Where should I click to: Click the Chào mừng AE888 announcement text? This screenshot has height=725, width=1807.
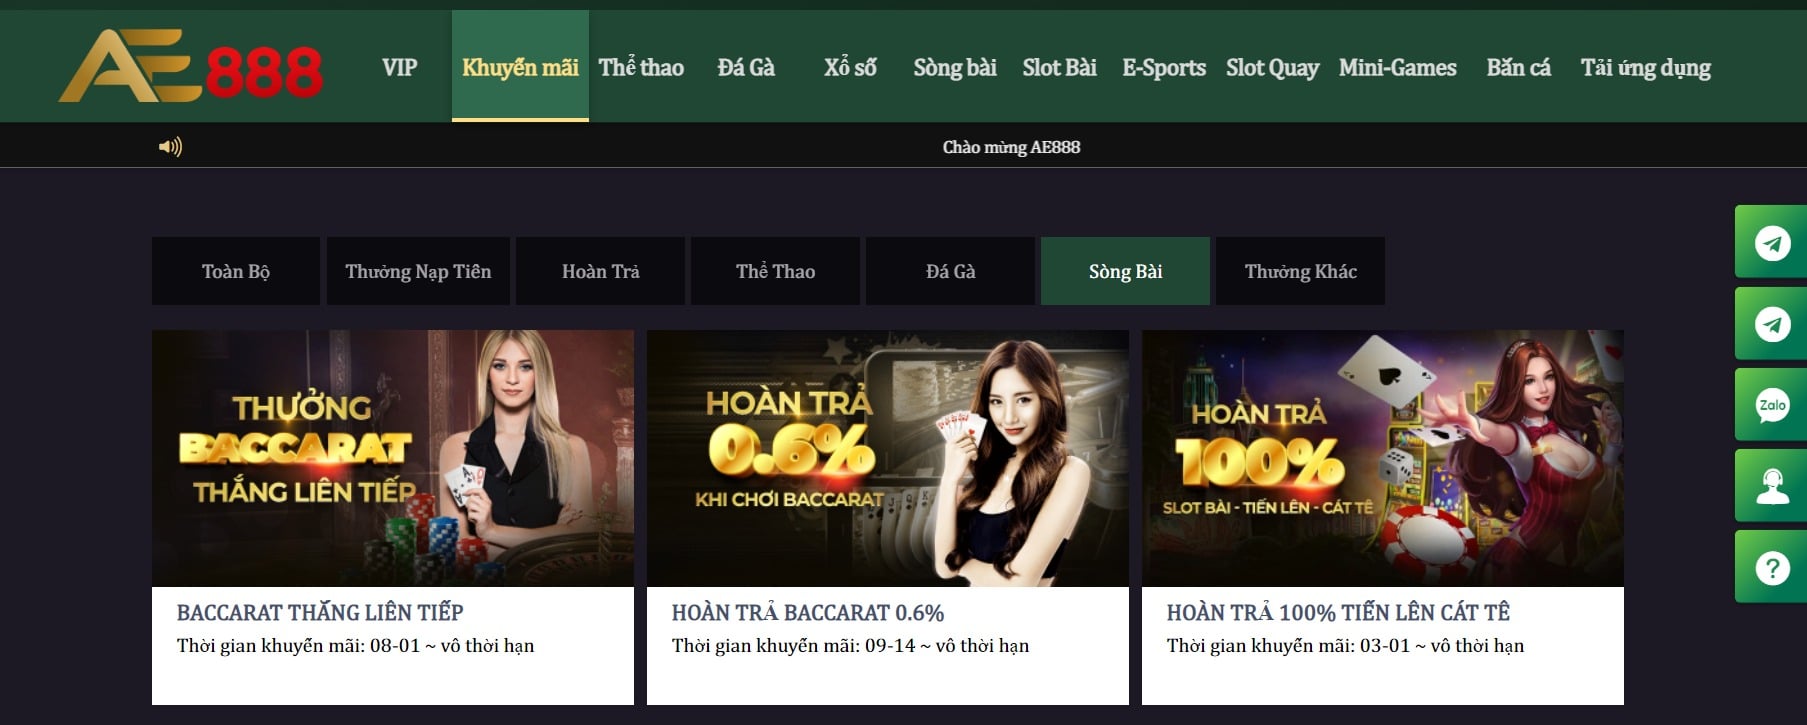(1011, 147)
